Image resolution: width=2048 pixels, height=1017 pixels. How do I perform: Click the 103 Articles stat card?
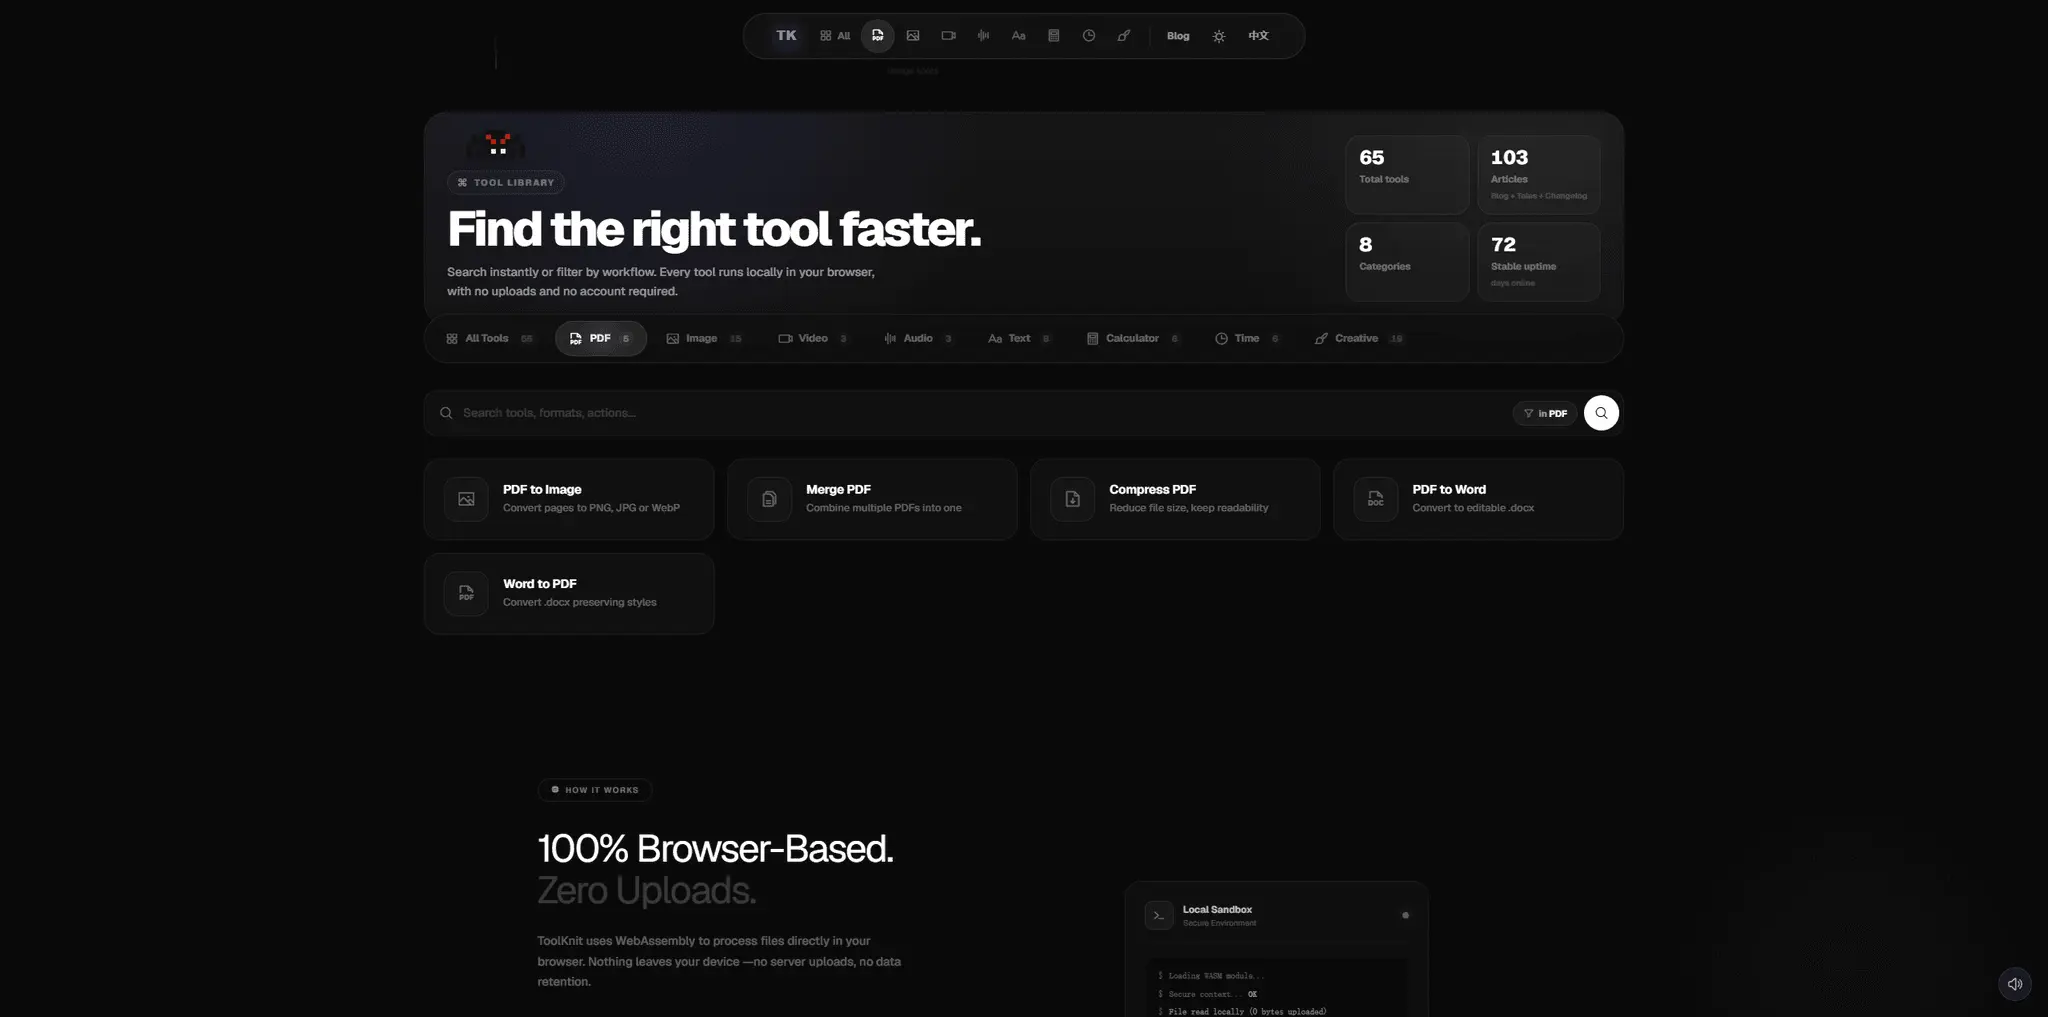1538,174
